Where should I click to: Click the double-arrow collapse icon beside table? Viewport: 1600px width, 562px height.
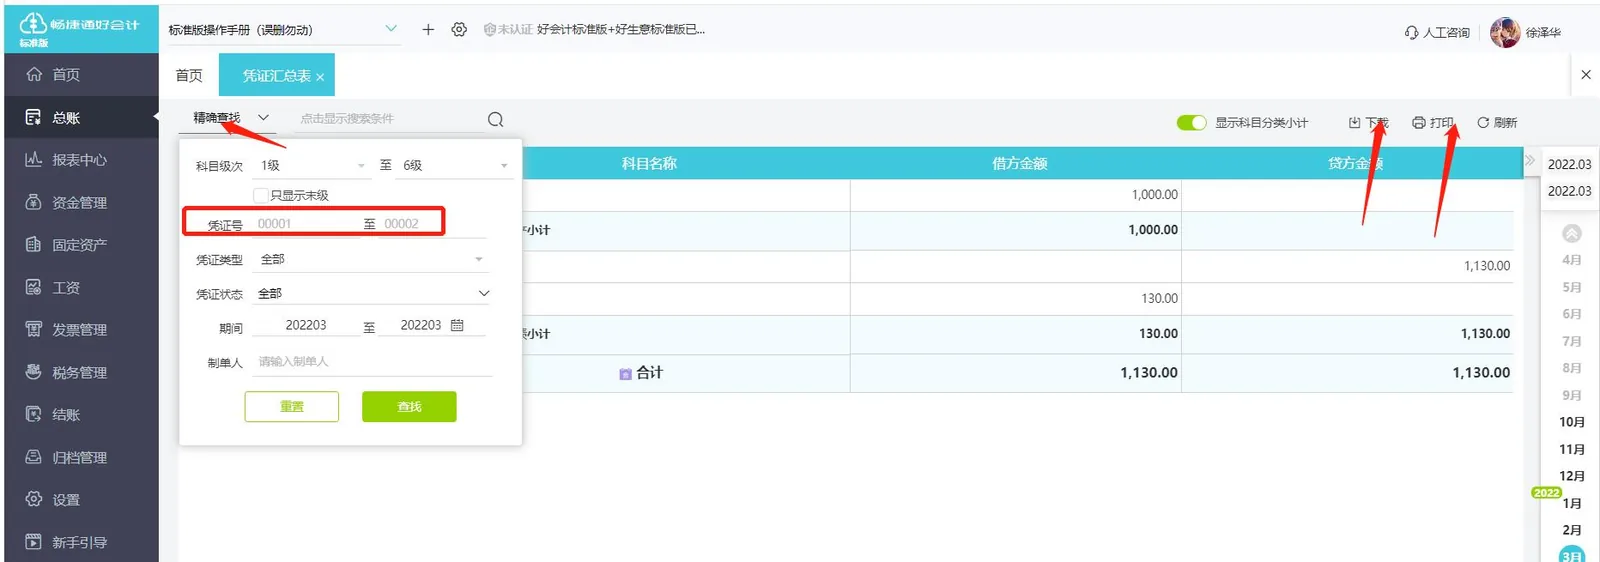(1529, 160)
